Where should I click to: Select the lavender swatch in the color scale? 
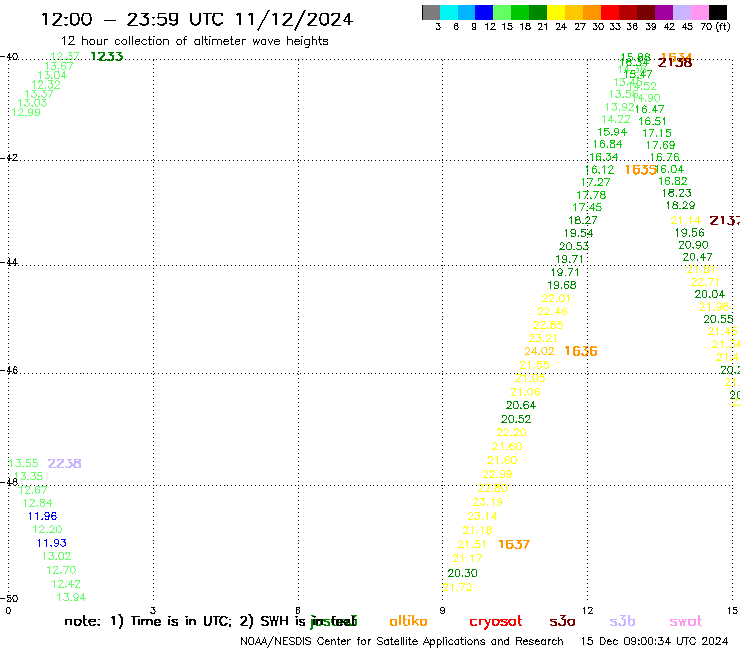point(682,13)
